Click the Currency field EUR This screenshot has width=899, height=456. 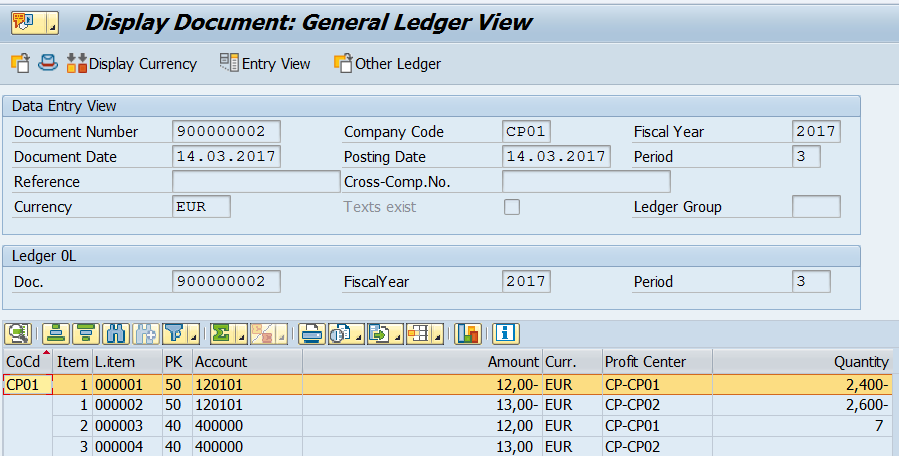(201, 206)
